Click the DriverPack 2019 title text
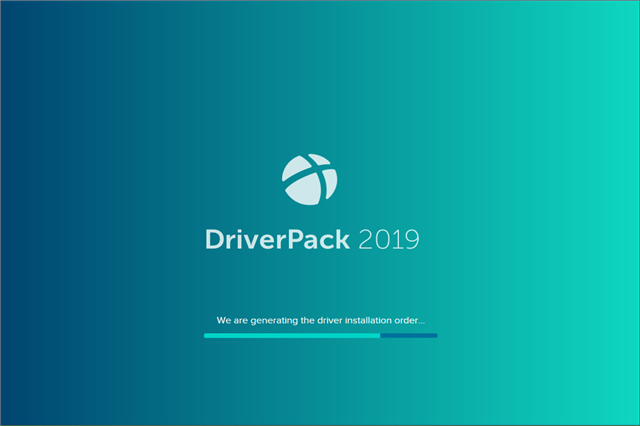The height and width of the screenshot is (426, 640). [312, 239]
